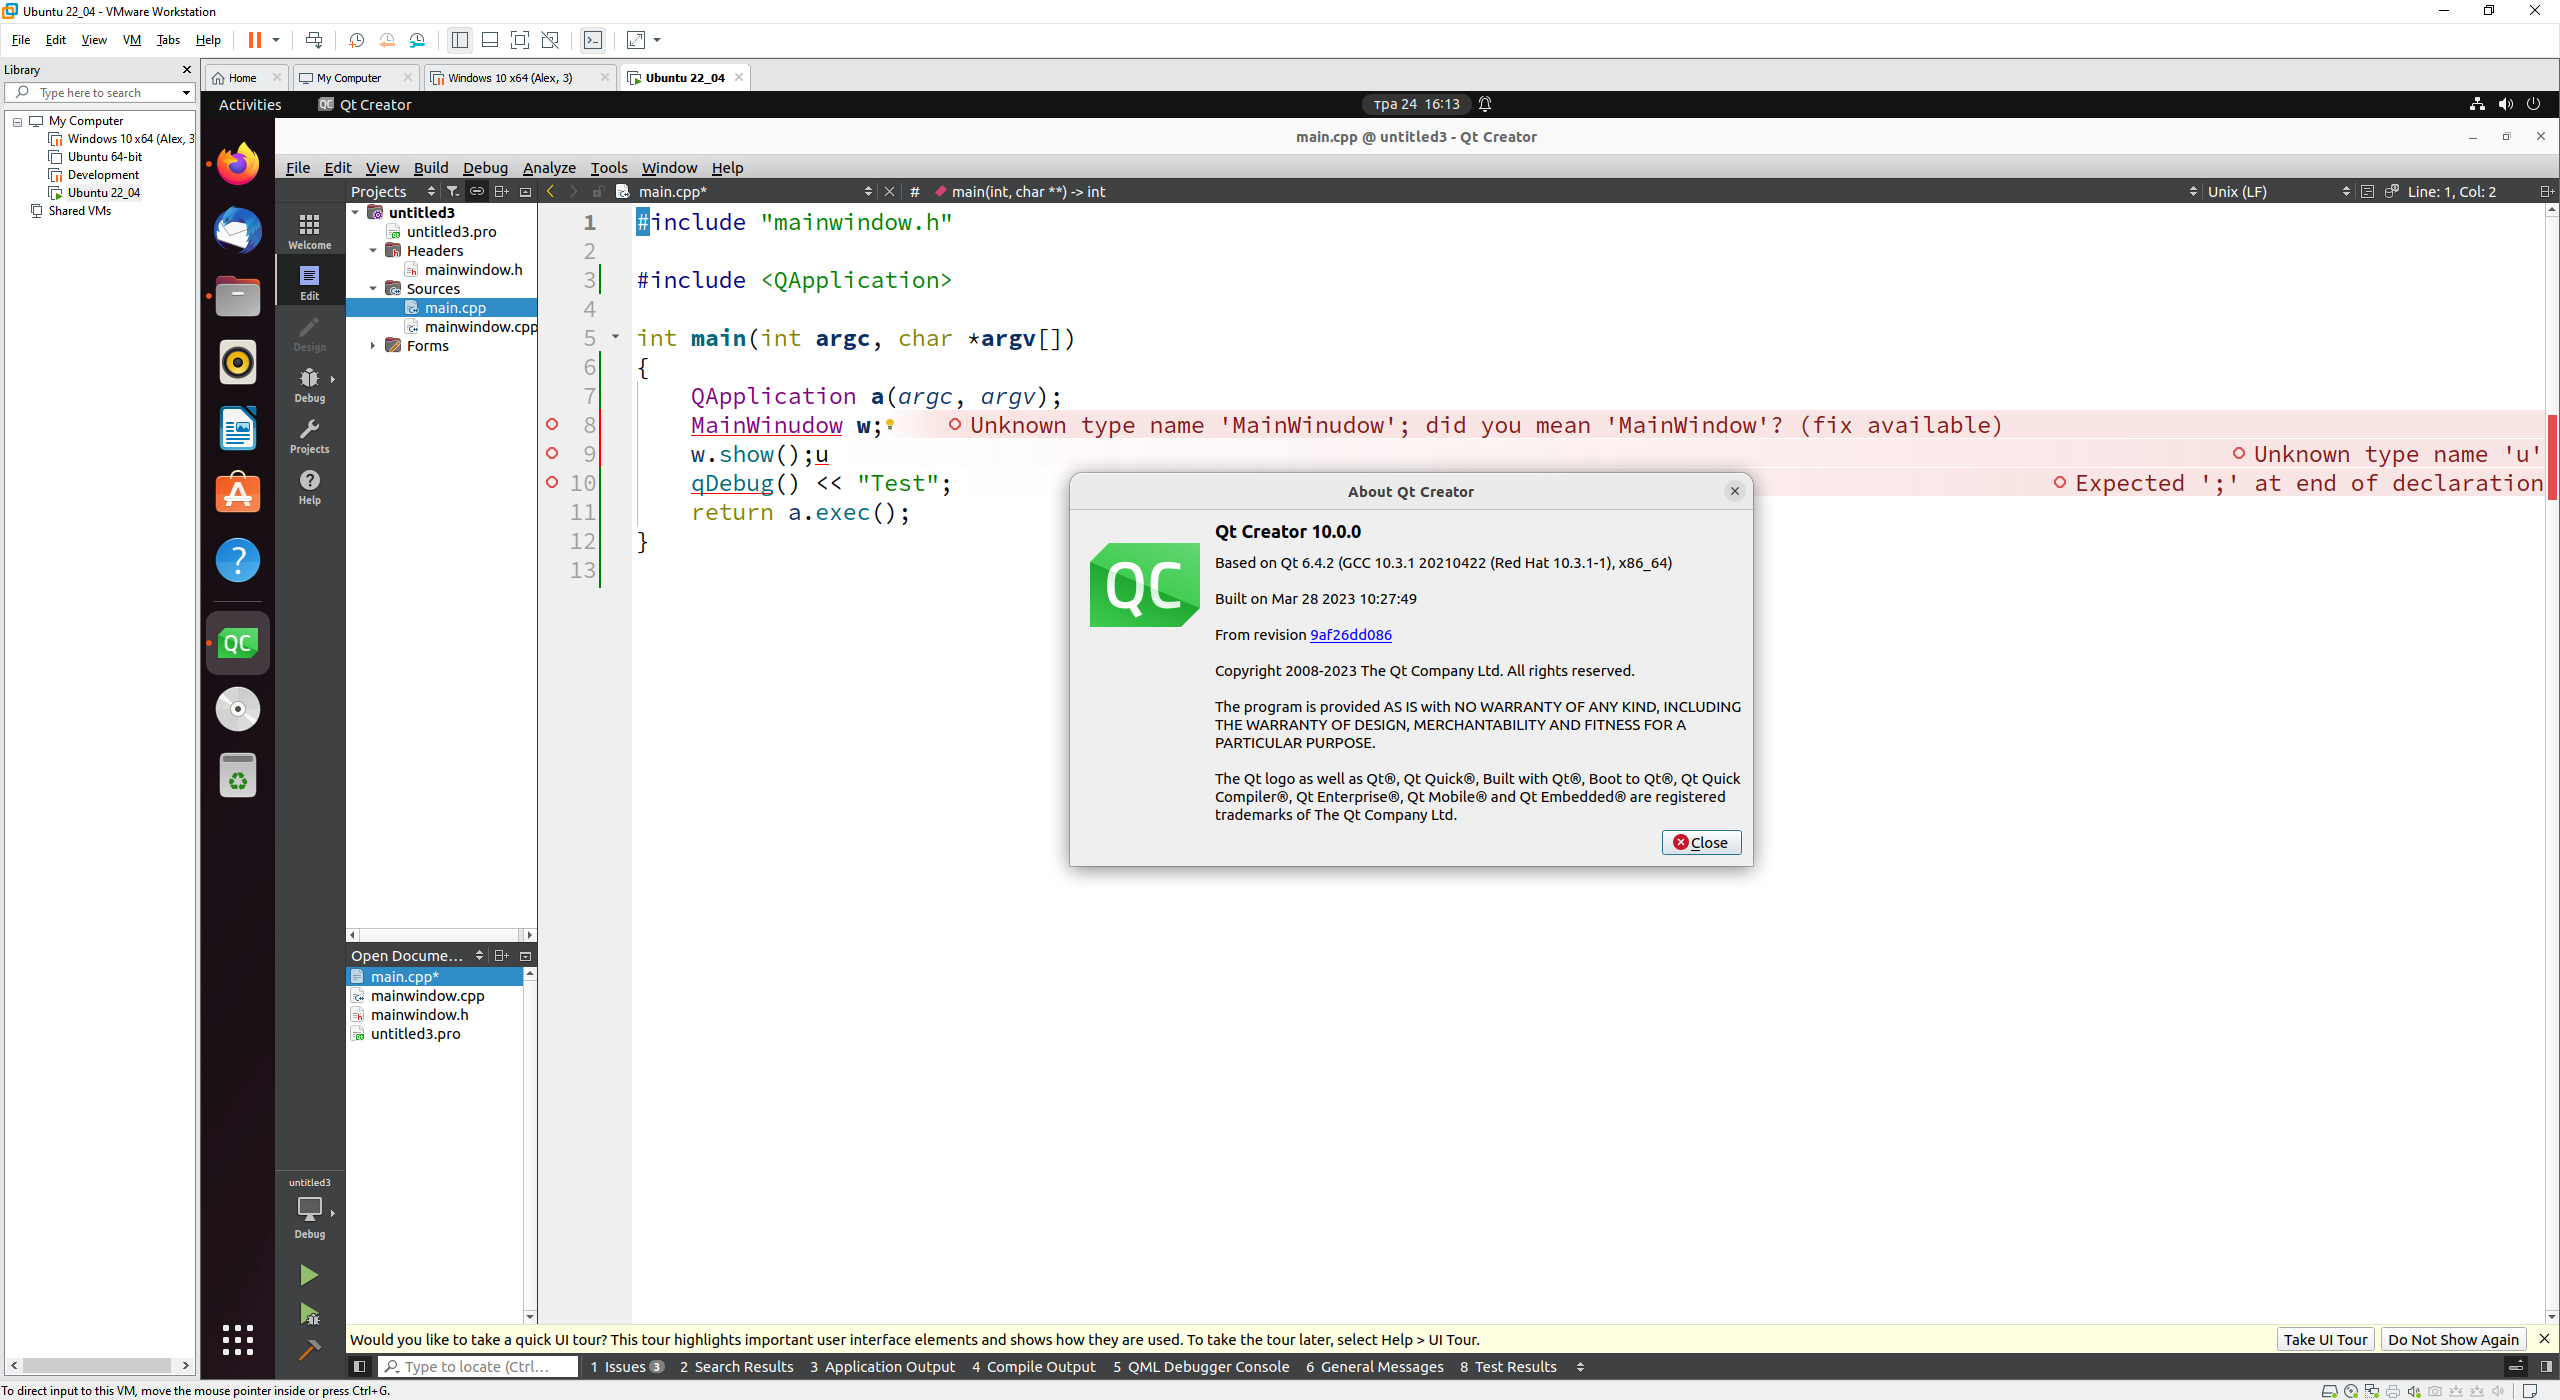Click the editor minimap/outline icon near Line info

(x=2367, y=191)
